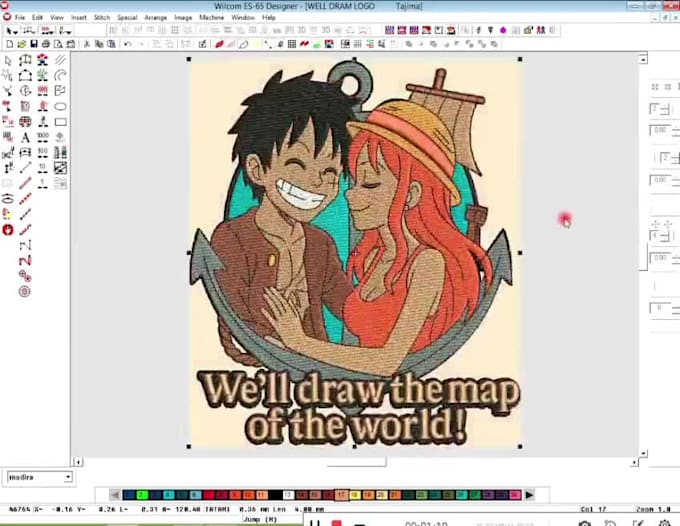Image resolution: width=680 pixels, height=526 pixels.
Task: Click the picture backdrop toolbar icon
Action: tap(329, 44)
